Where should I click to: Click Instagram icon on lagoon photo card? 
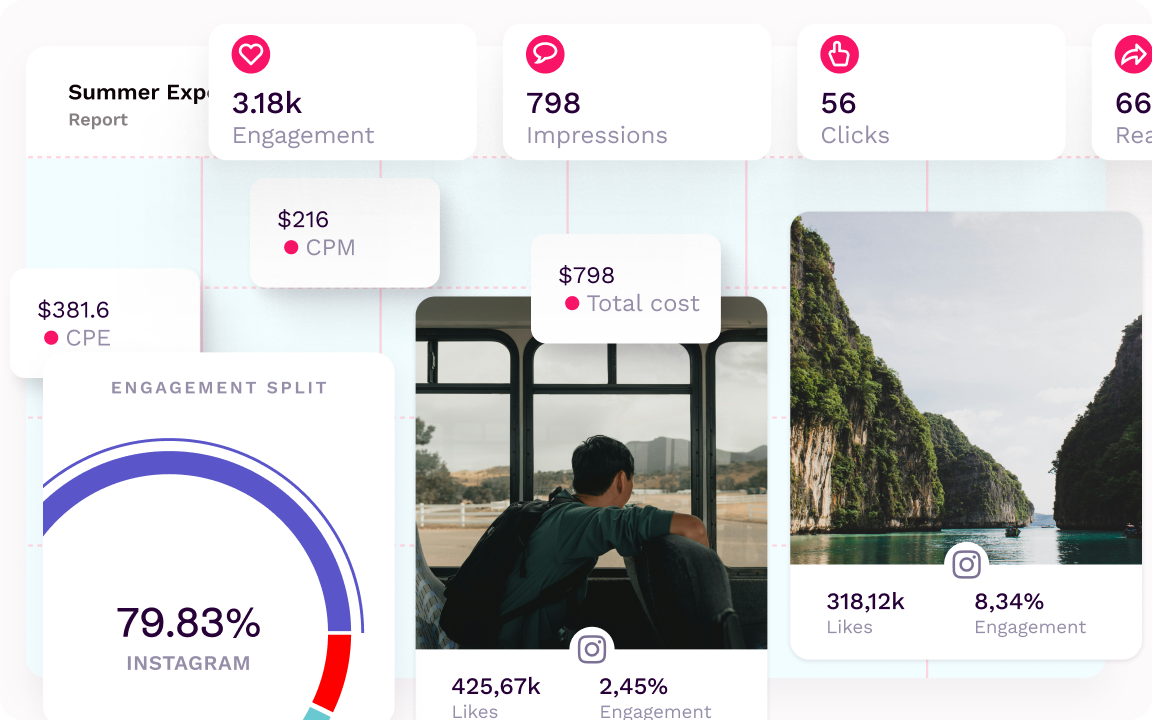pos(966,565)
